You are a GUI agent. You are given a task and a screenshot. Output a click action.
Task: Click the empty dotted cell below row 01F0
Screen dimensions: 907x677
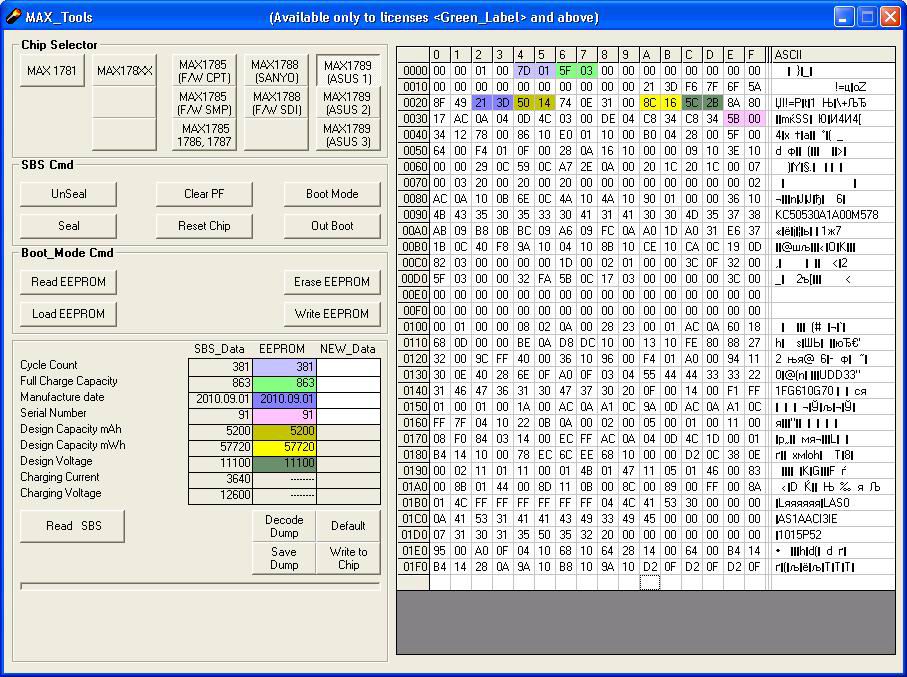point(650,582)
